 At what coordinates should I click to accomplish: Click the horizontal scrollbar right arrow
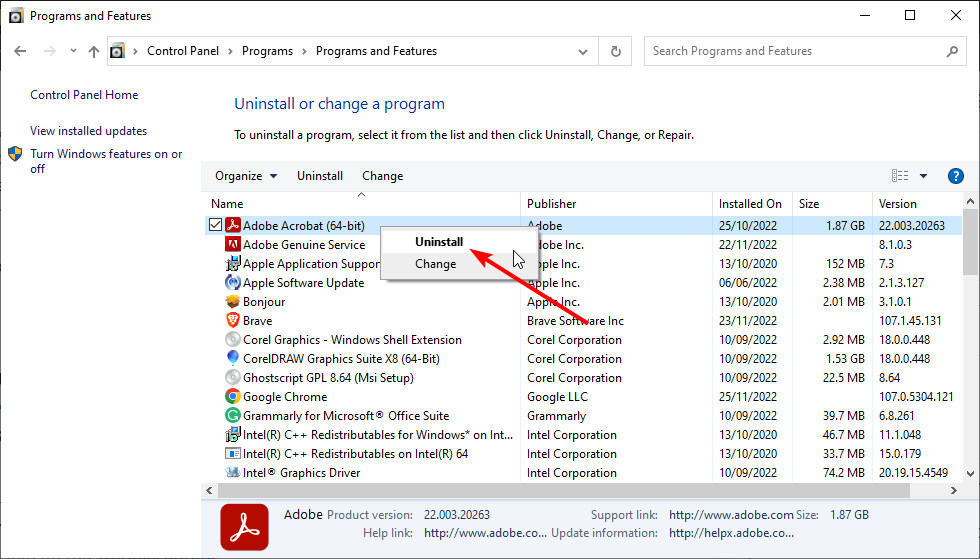point(954,491)
